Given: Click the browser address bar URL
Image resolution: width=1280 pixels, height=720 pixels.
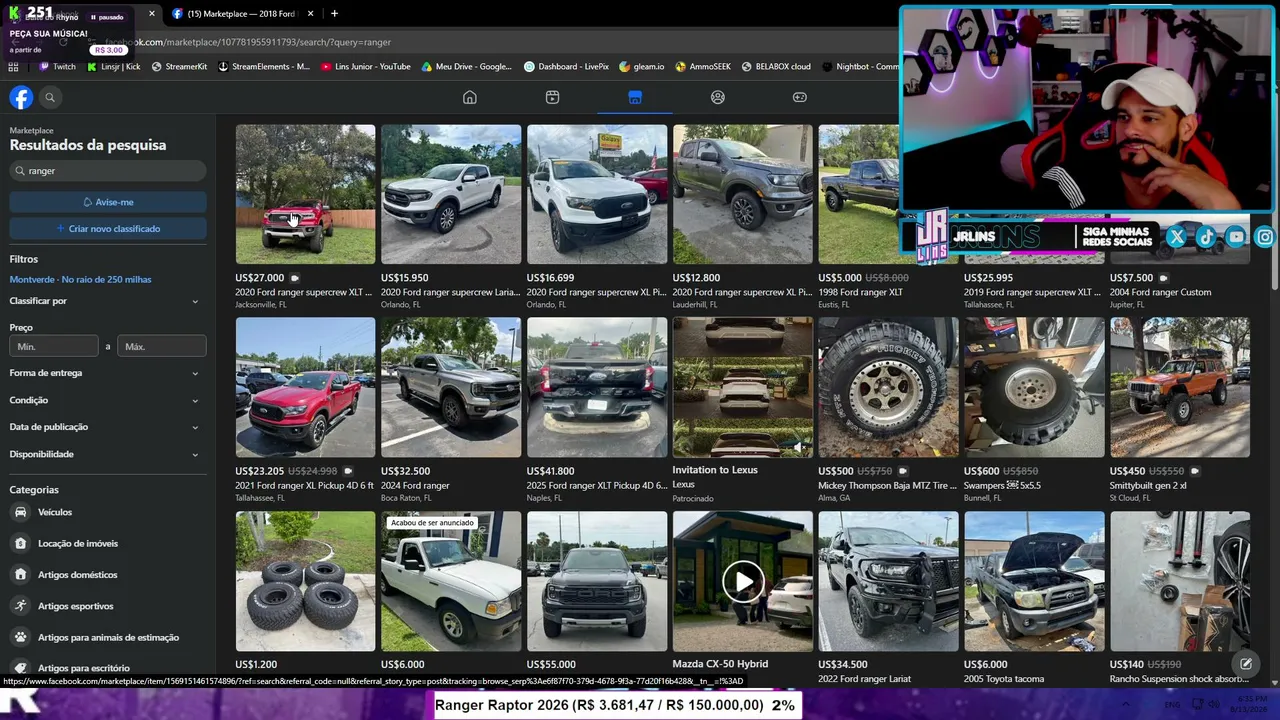Looking at the screenshot, I should click(x=248, y=42).
